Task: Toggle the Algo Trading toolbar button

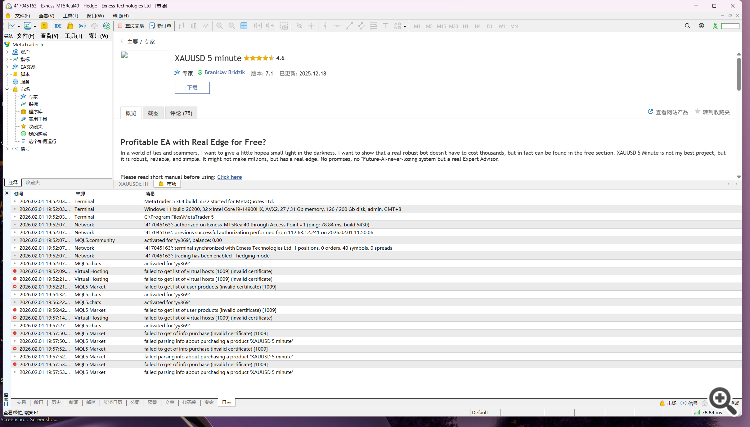Action: coord(132,26)
